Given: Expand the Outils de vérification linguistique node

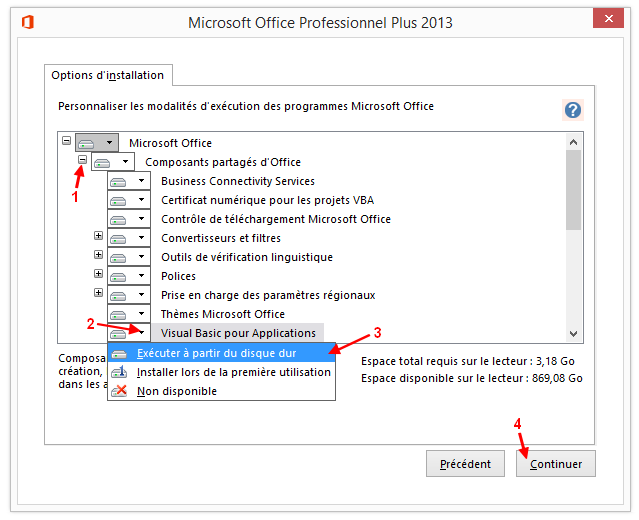Looking at the screenshot, I should pos(98,256).
